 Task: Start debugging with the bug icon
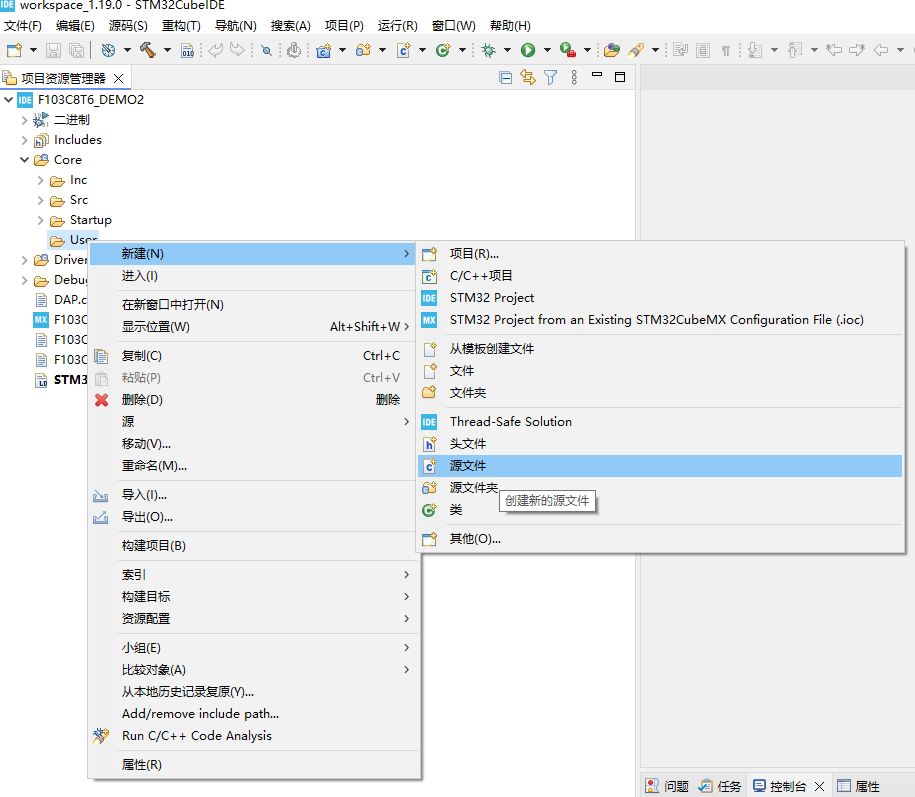point(489,51)
